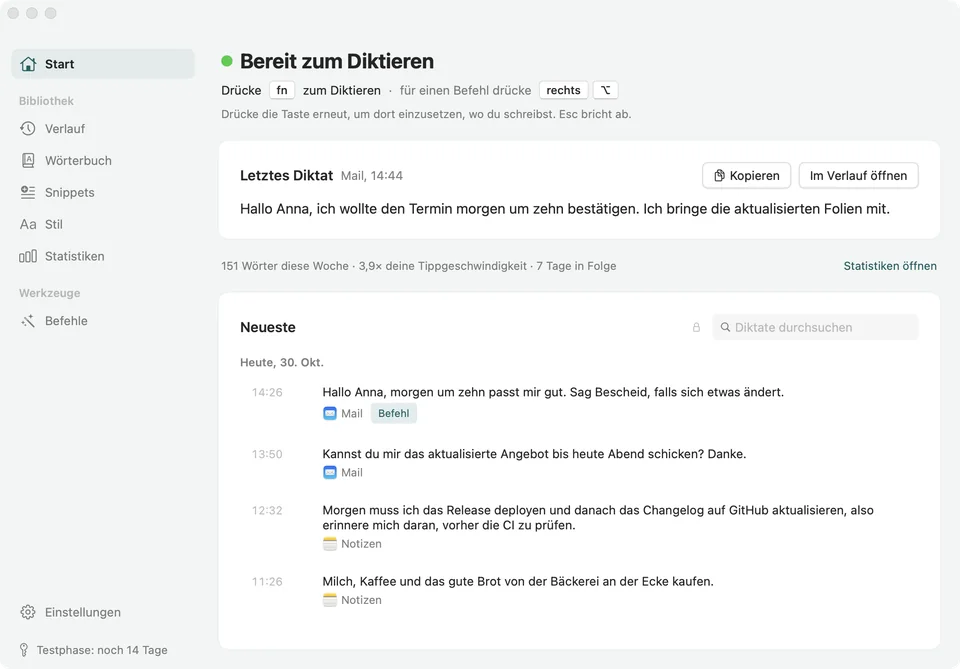960x669 pixels.
Task: Click the dictionary book icon
Action: point(28,160)
